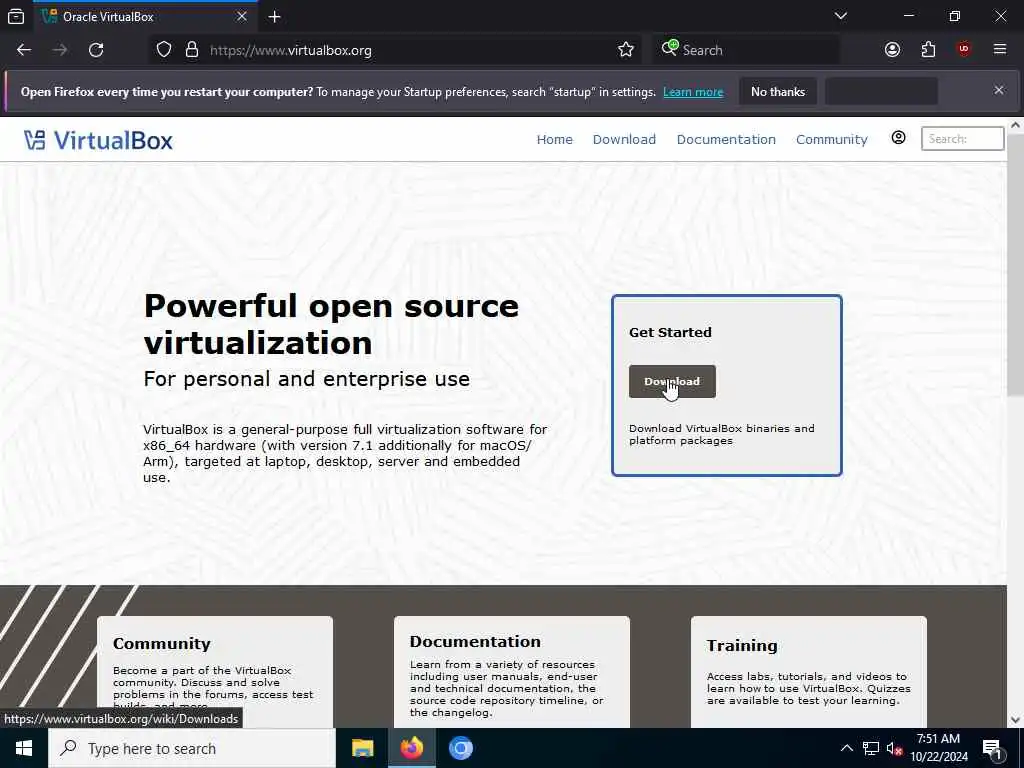The width and height of the screenshot is (1024, 768).
Task: Reload the page with the refresh icon
Action: pyautogui.click(x=96, y=50)
